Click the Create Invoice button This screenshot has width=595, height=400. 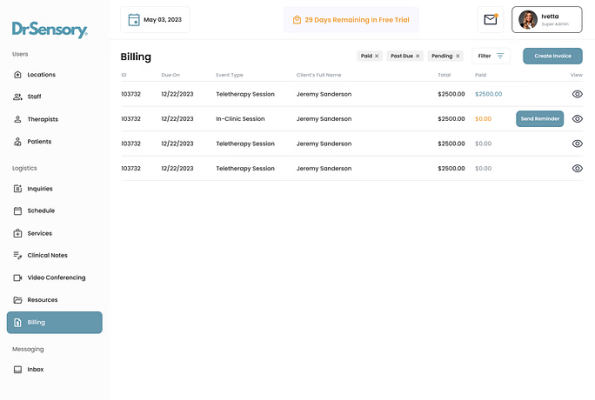552,56
